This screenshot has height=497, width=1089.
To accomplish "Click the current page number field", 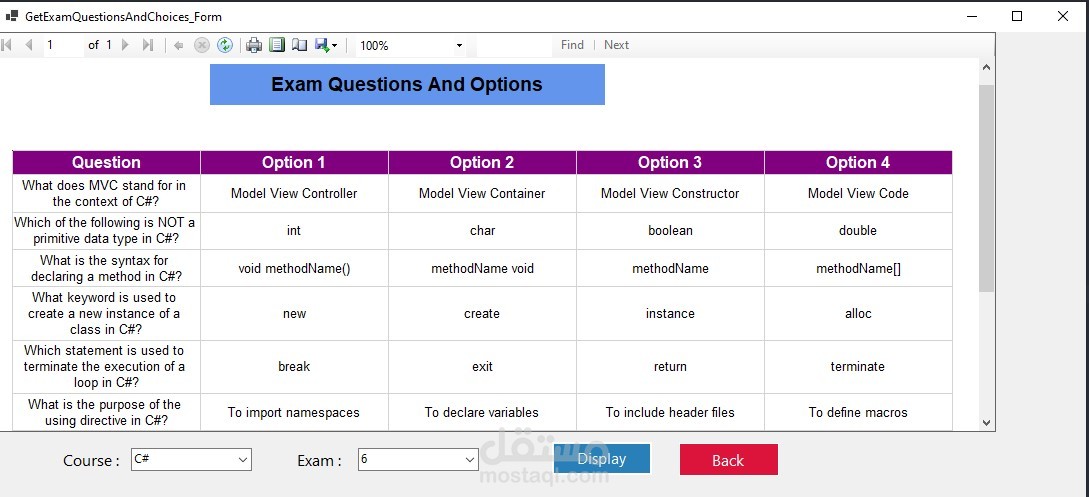I will pyautogui.click(x=63, y=45).
